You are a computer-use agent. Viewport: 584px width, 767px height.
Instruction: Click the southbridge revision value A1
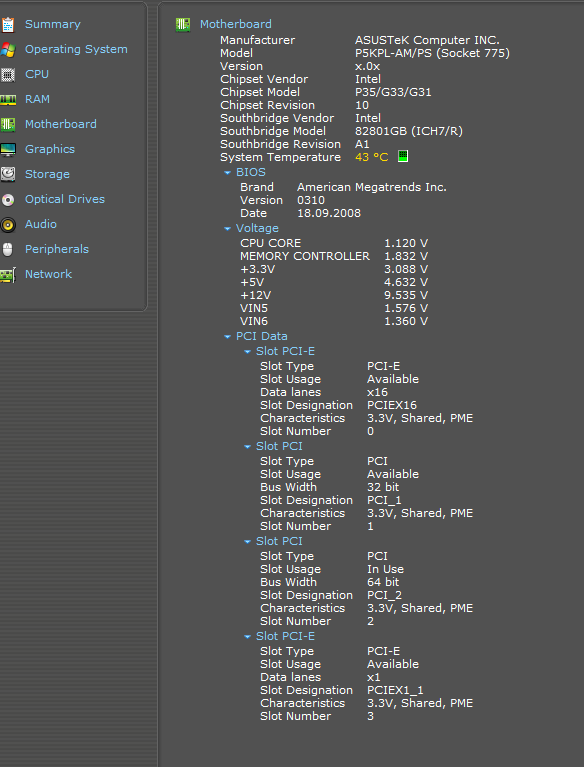[x=362, y=144]
